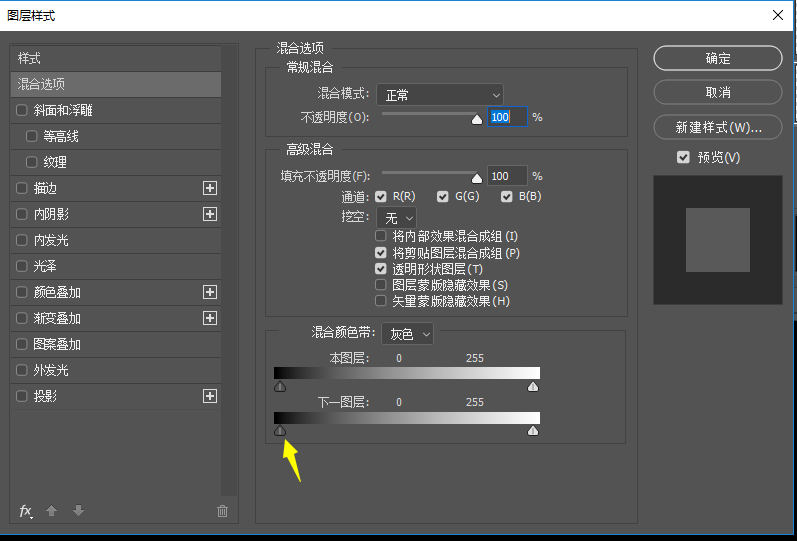Enable the Bevel and Emboss checkbox
The image size is (797, 541).
coord(22,110)
